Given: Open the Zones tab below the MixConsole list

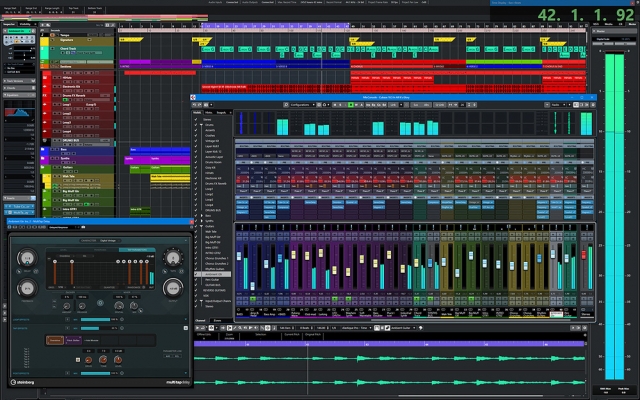Looking at the screenshot, I should pos(218,320).
